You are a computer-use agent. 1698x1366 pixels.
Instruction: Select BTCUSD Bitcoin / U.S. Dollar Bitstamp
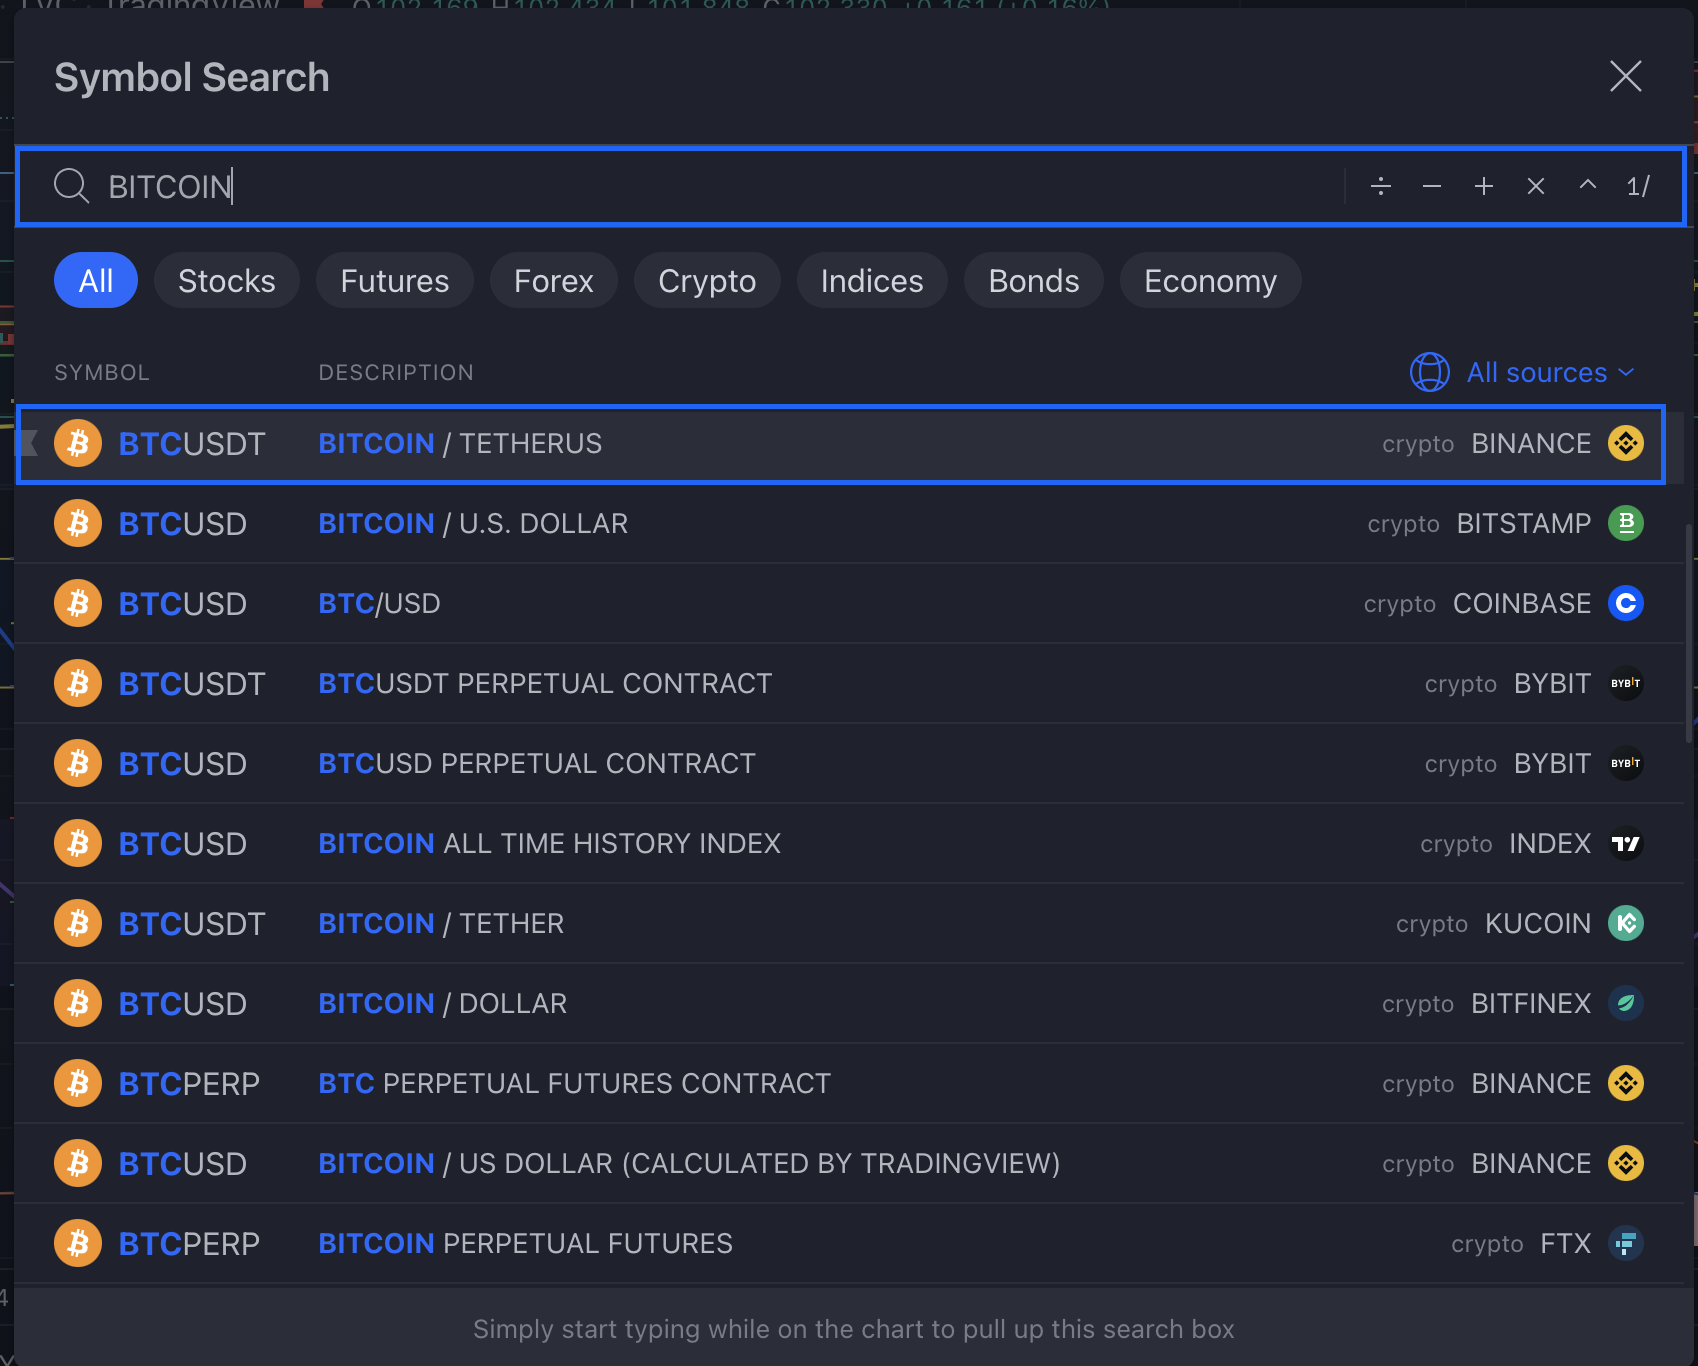pos(850,524)
